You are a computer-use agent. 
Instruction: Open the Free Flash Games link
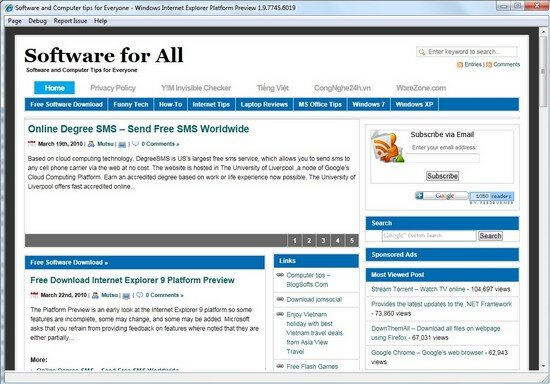tap(312, 366)
